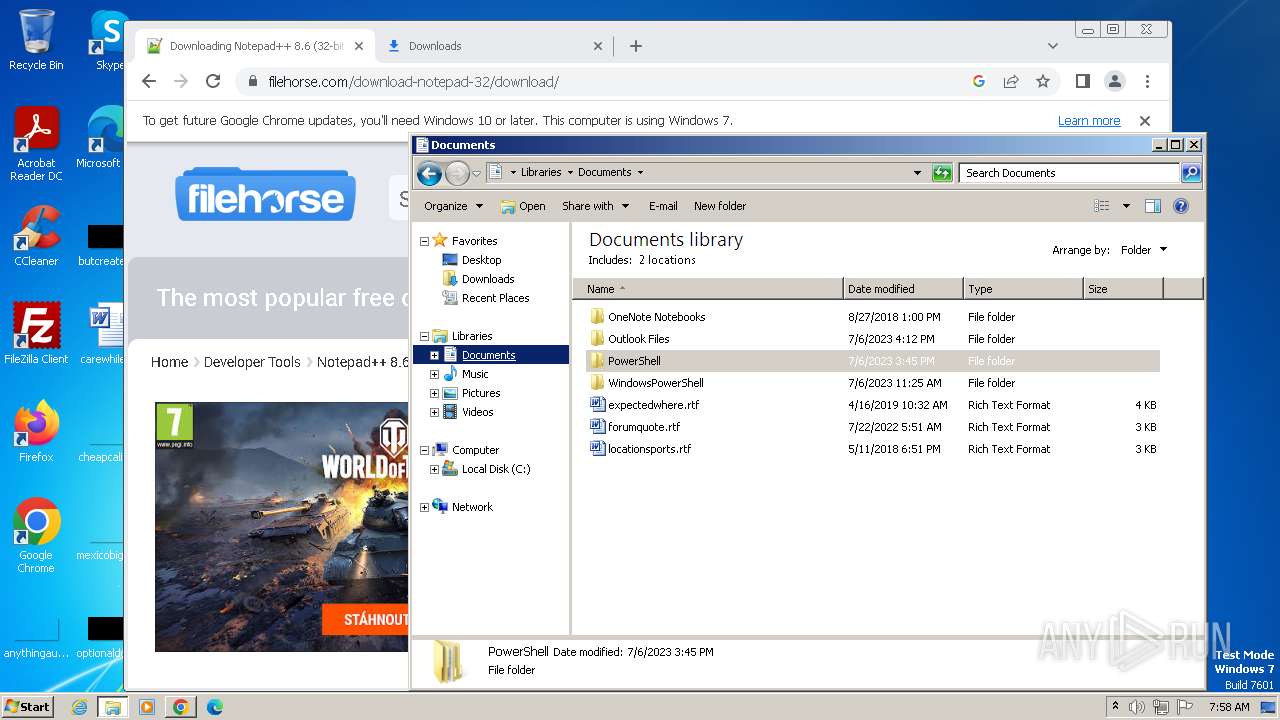Open the address bar history dropdown
Image resolution: width=1280 pixels, height=720 pixels.
pyautogui.click(x=917, y=173)
